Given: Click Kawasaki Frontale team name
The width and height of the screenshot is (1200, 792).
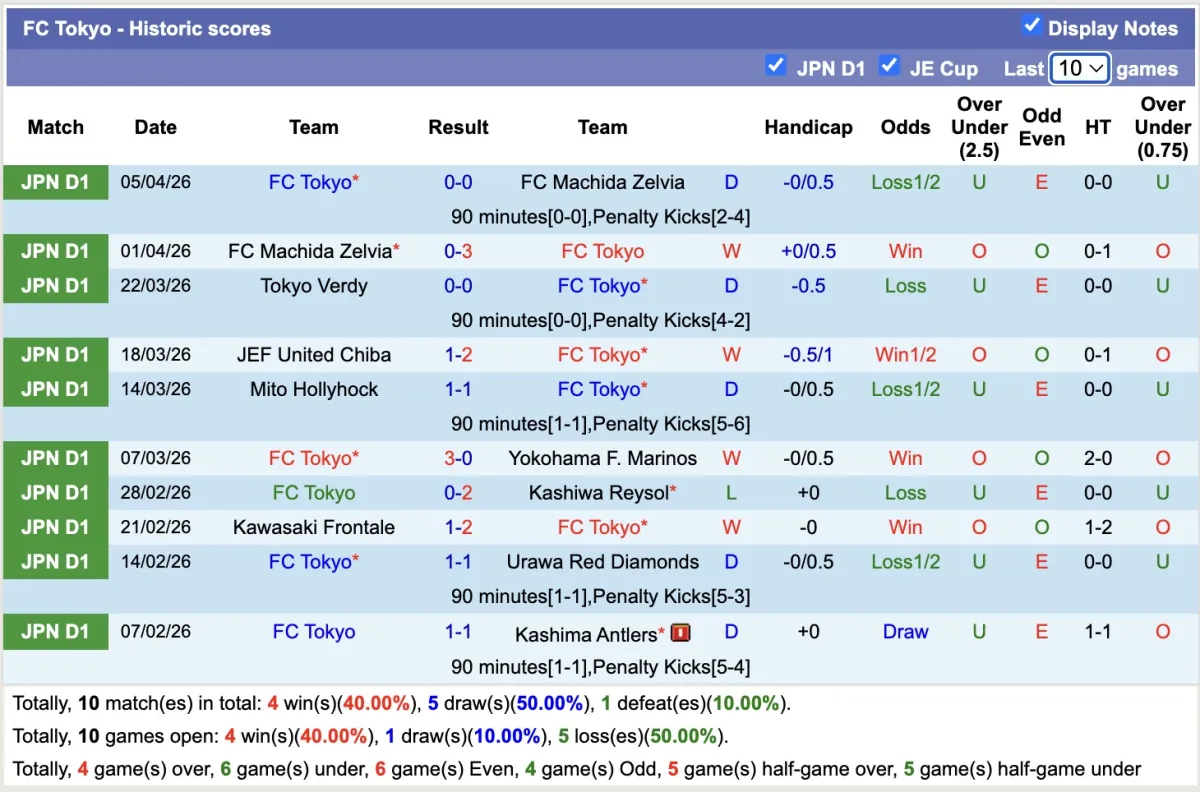Looking at the screenshot, I should tap(314, 527).
